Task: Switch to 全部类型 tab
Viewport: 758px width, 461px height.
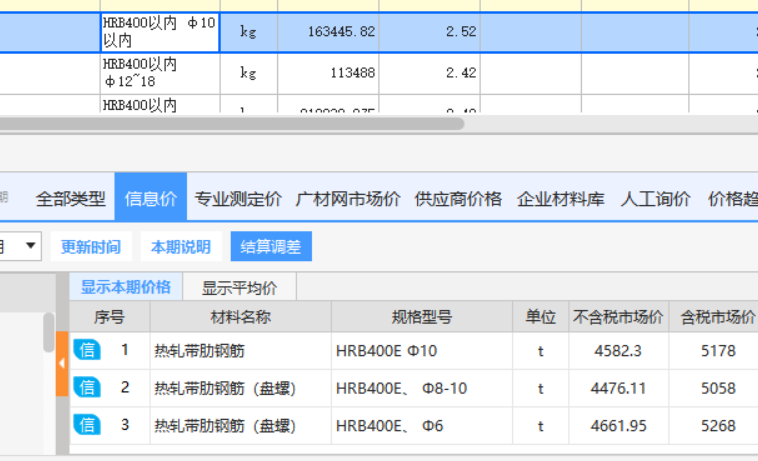Action: [x=71, y=199]
